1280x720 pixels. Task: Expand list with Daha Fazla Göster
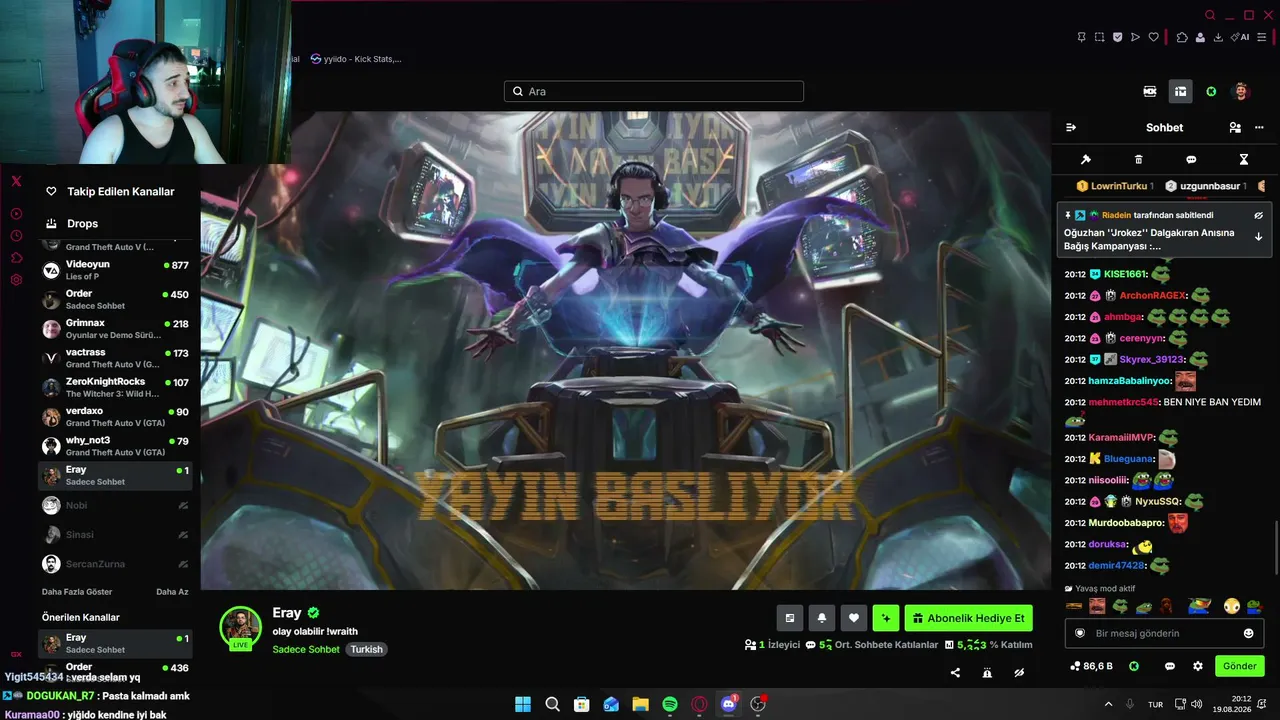77,592
